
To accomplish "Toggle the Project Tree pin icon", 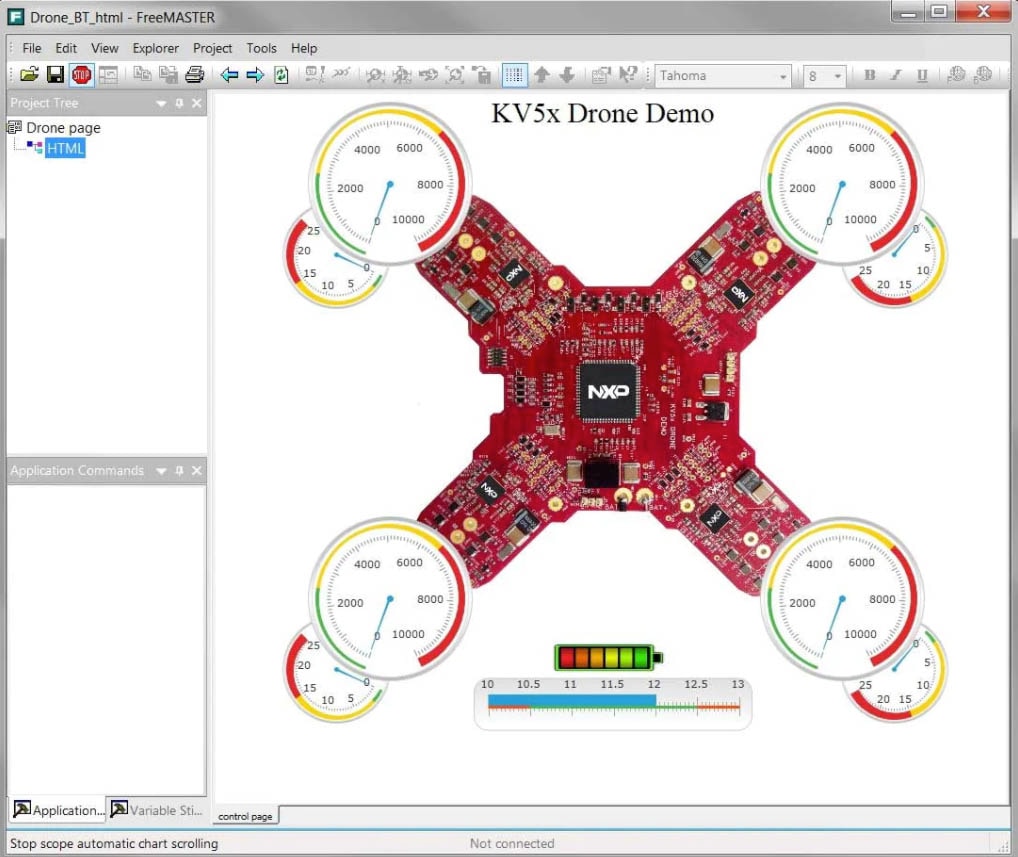I will pyautogui.click(x=180, y=103).
